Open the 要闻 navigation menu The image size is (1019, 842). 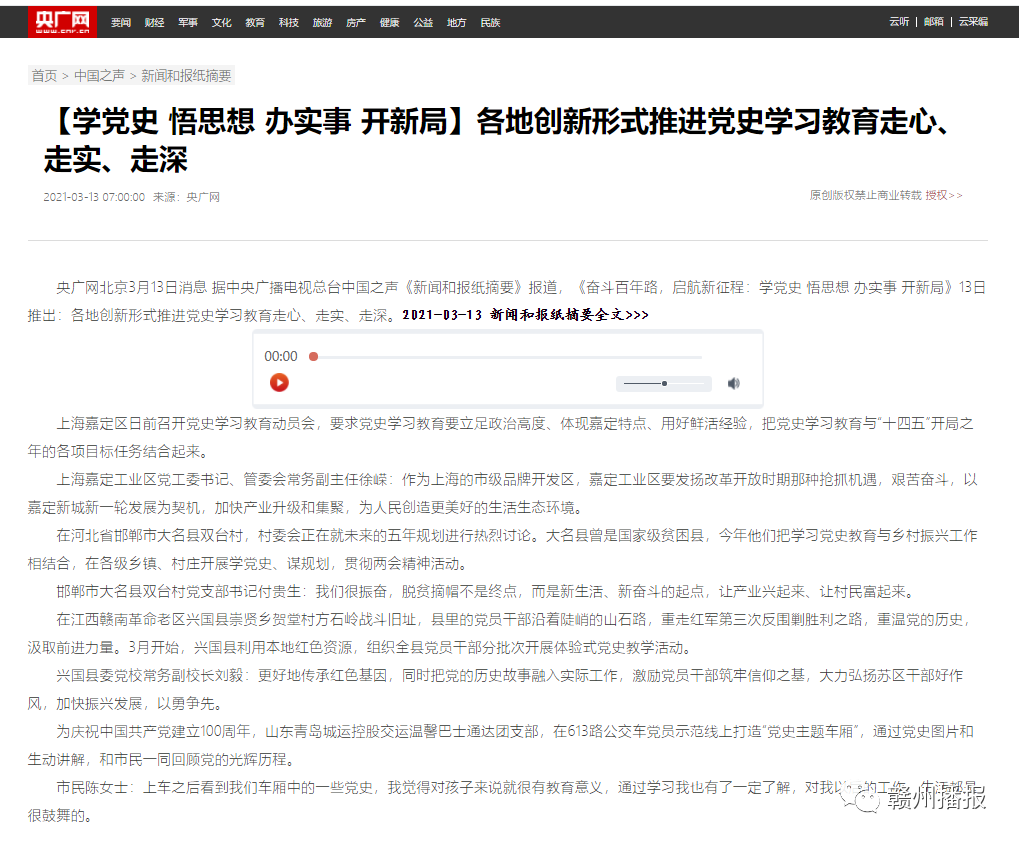[120, 22]
